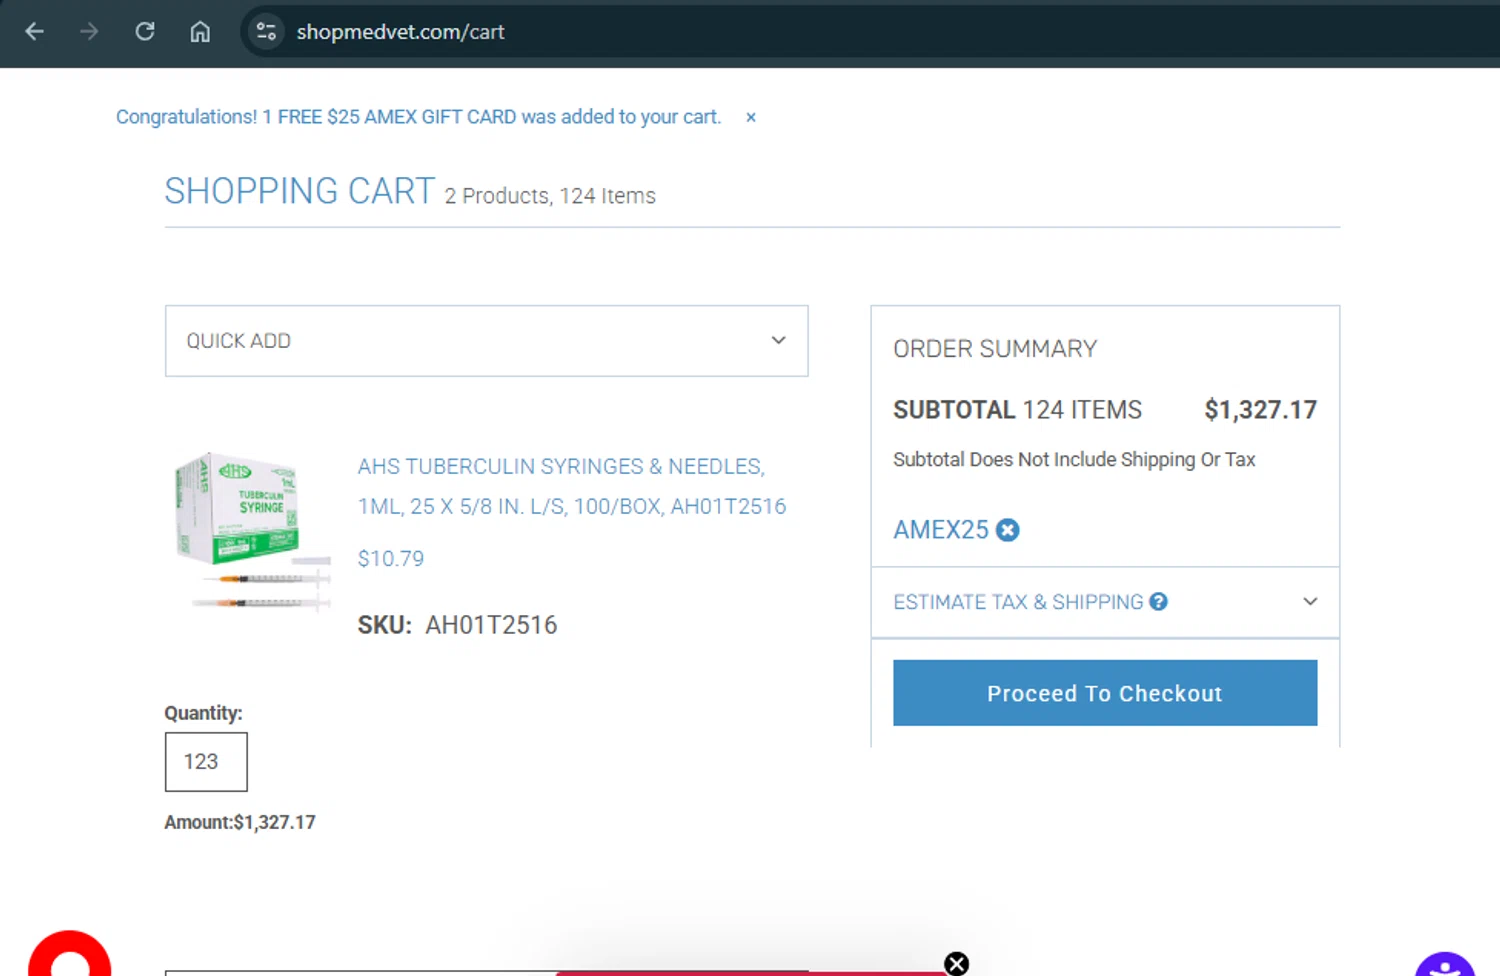Click the subtotal amount $1,327.17

1260,410
